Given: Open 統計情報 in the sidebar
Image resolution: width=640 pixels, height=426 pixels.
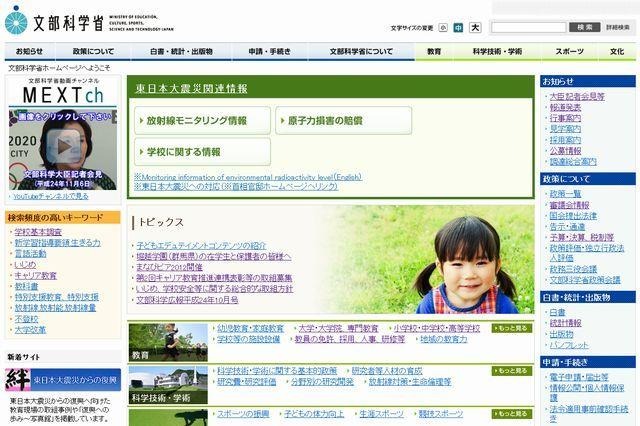Looking at the screenshot, I should [x=565, y=323].
